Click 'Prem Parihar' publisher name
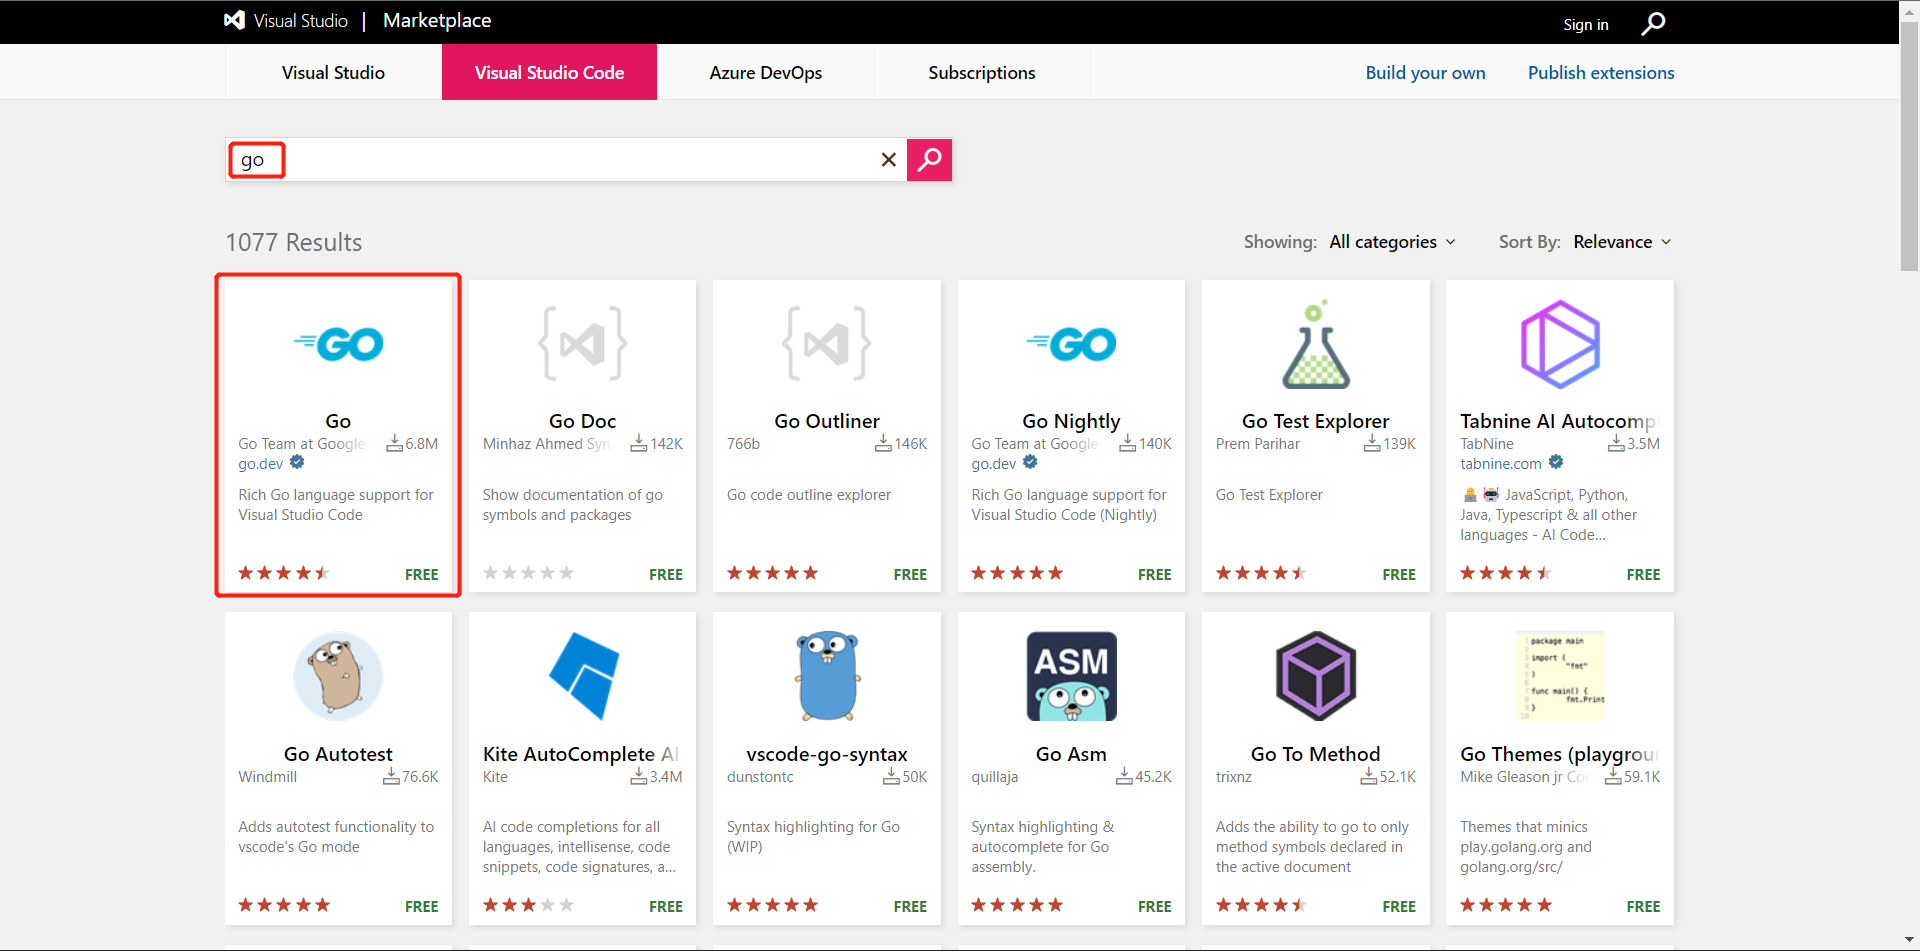 pos(1258,444)
